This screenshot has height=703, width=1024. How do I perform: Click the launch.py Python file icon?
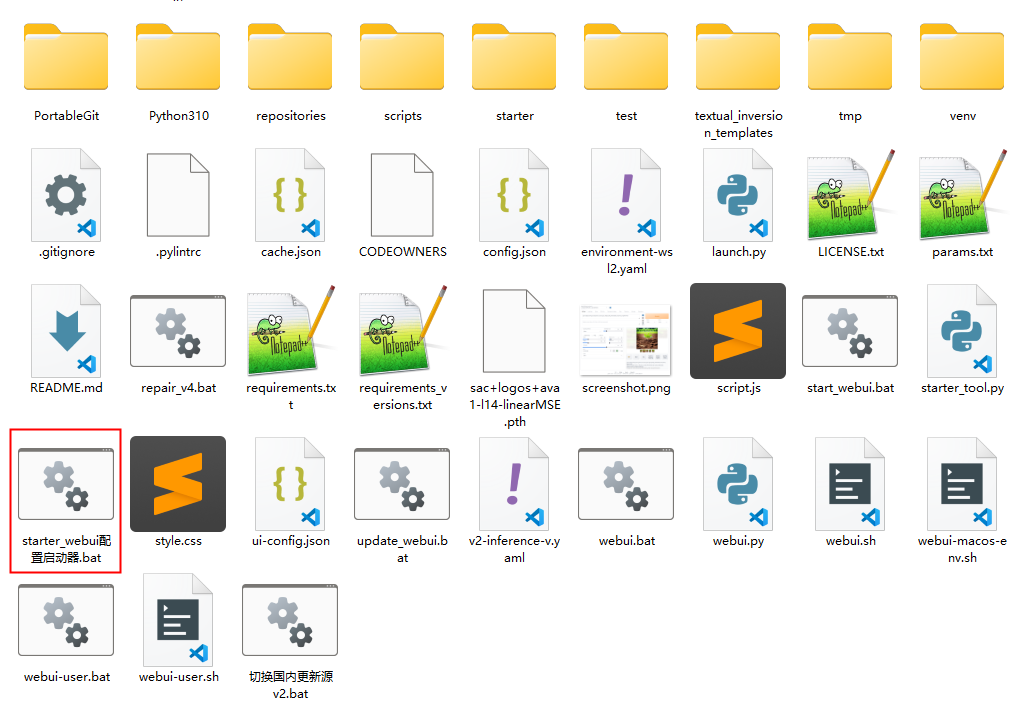point(738,194)
